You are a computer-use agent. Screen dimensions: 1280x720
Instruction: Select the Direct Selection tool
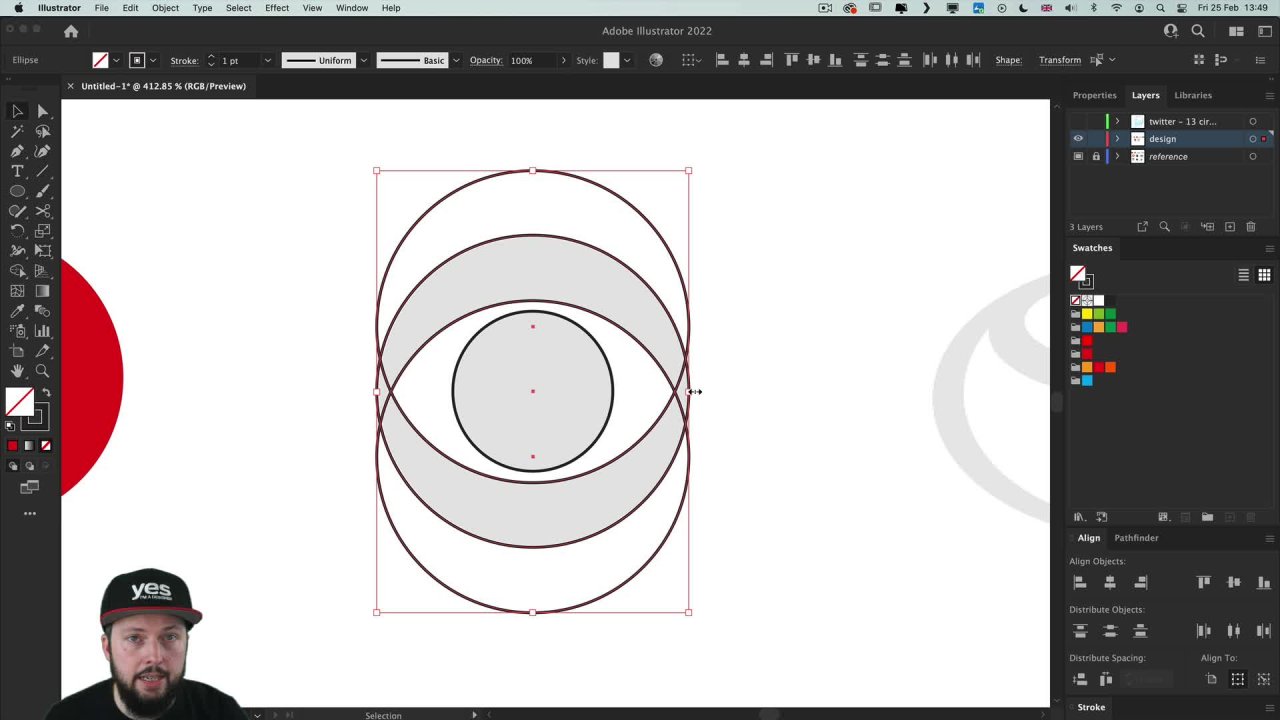[x=42, y=111]
